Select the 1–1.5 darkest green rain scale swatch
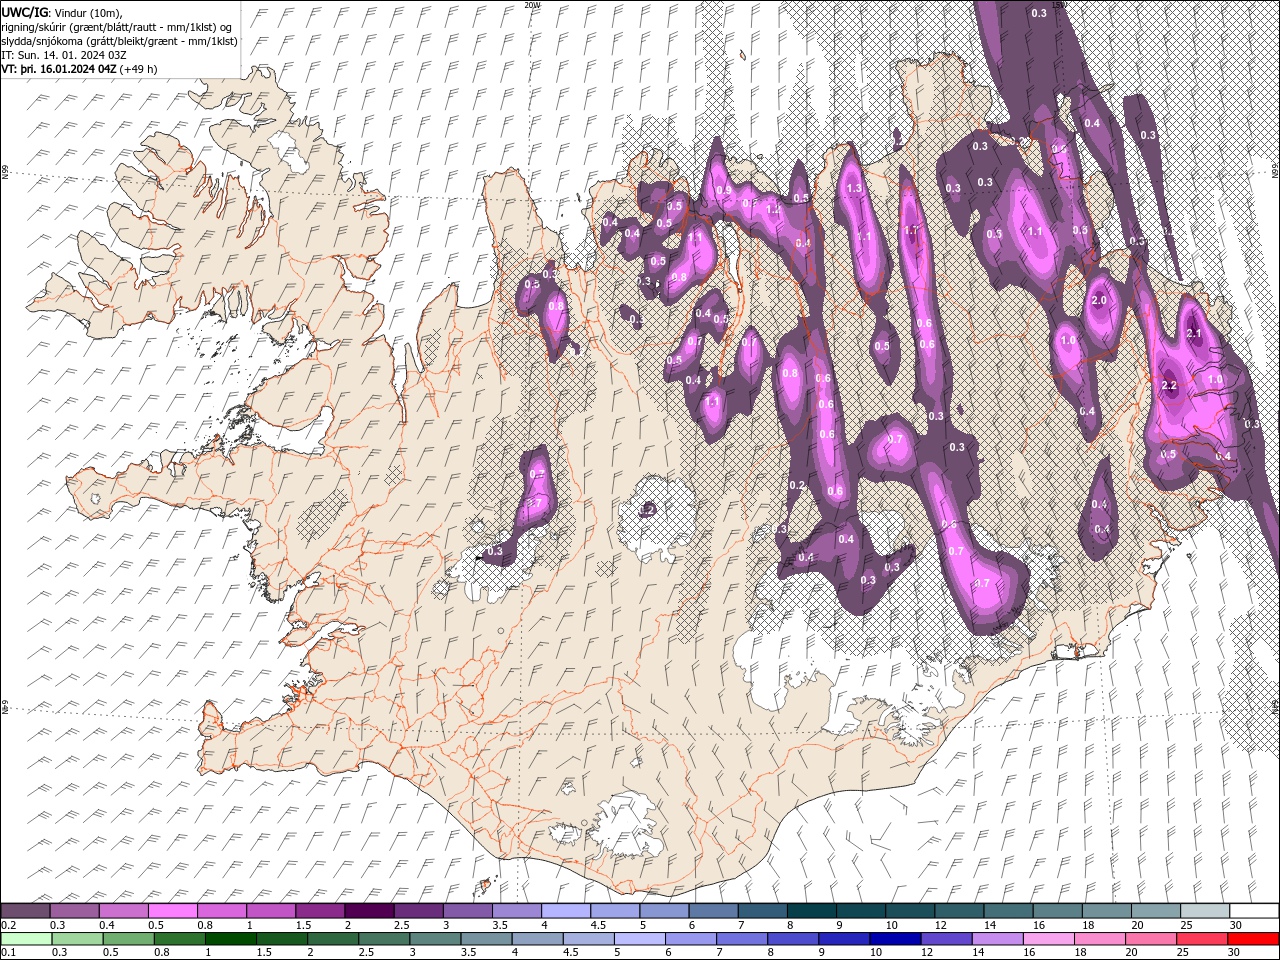Image resolution: width=1280 pixels, height=960 pixels. (x=231, y=939)
